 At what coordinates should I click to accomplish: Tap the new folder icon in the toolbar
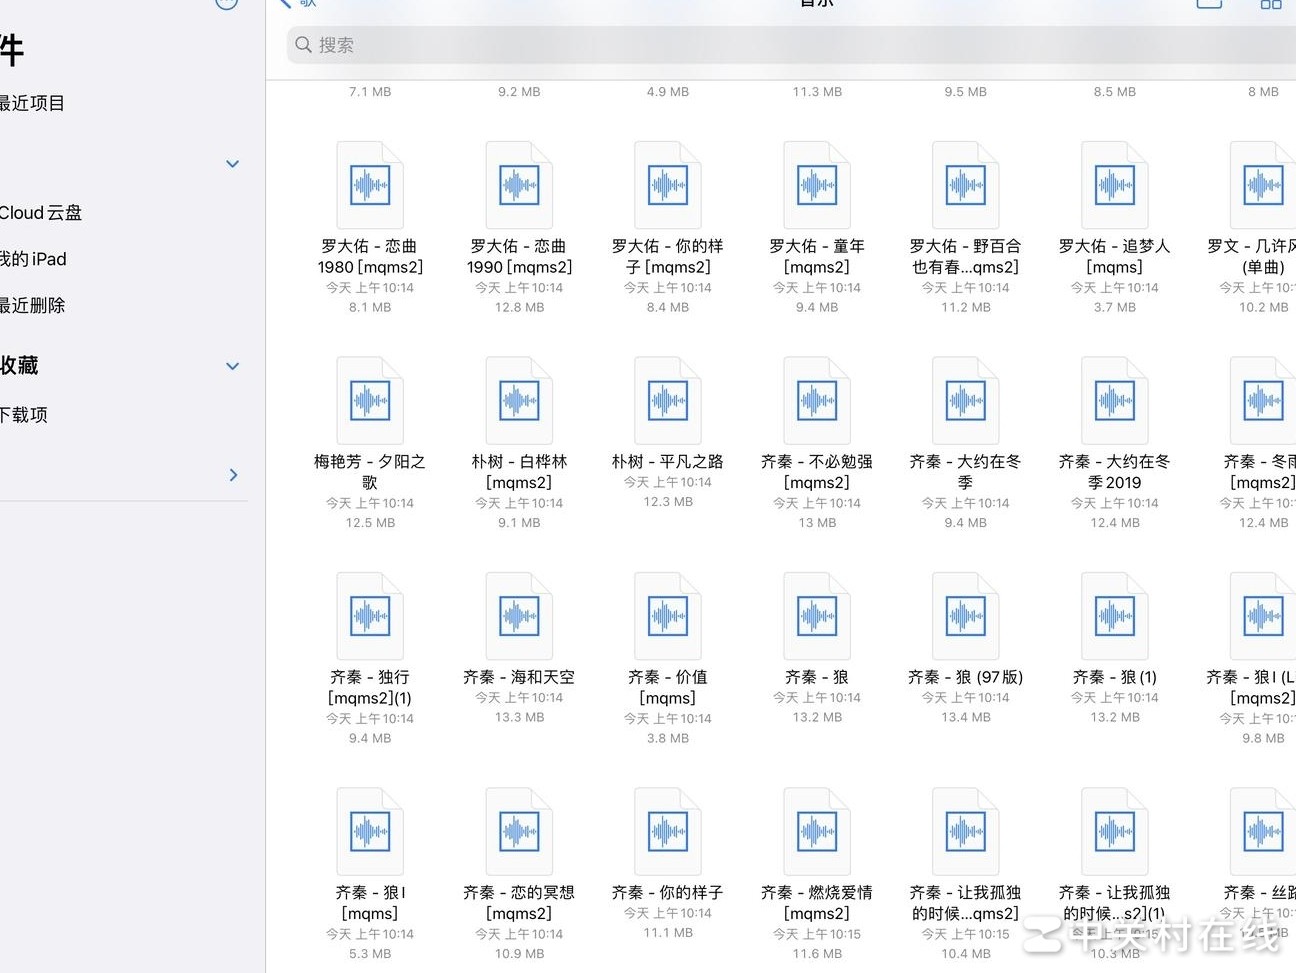(1208, 5)
